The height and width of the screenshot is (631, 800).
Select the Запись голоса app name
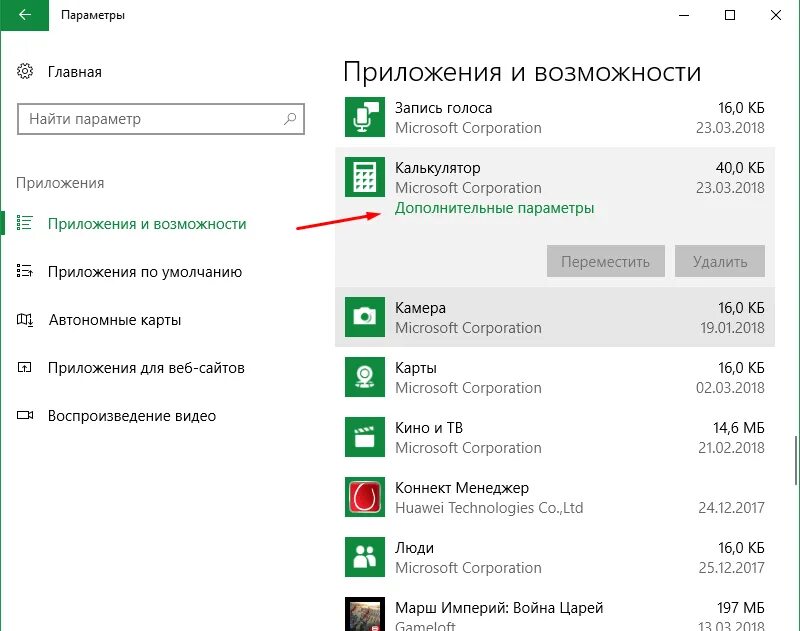pyautogui.click(x=443, y=108)
